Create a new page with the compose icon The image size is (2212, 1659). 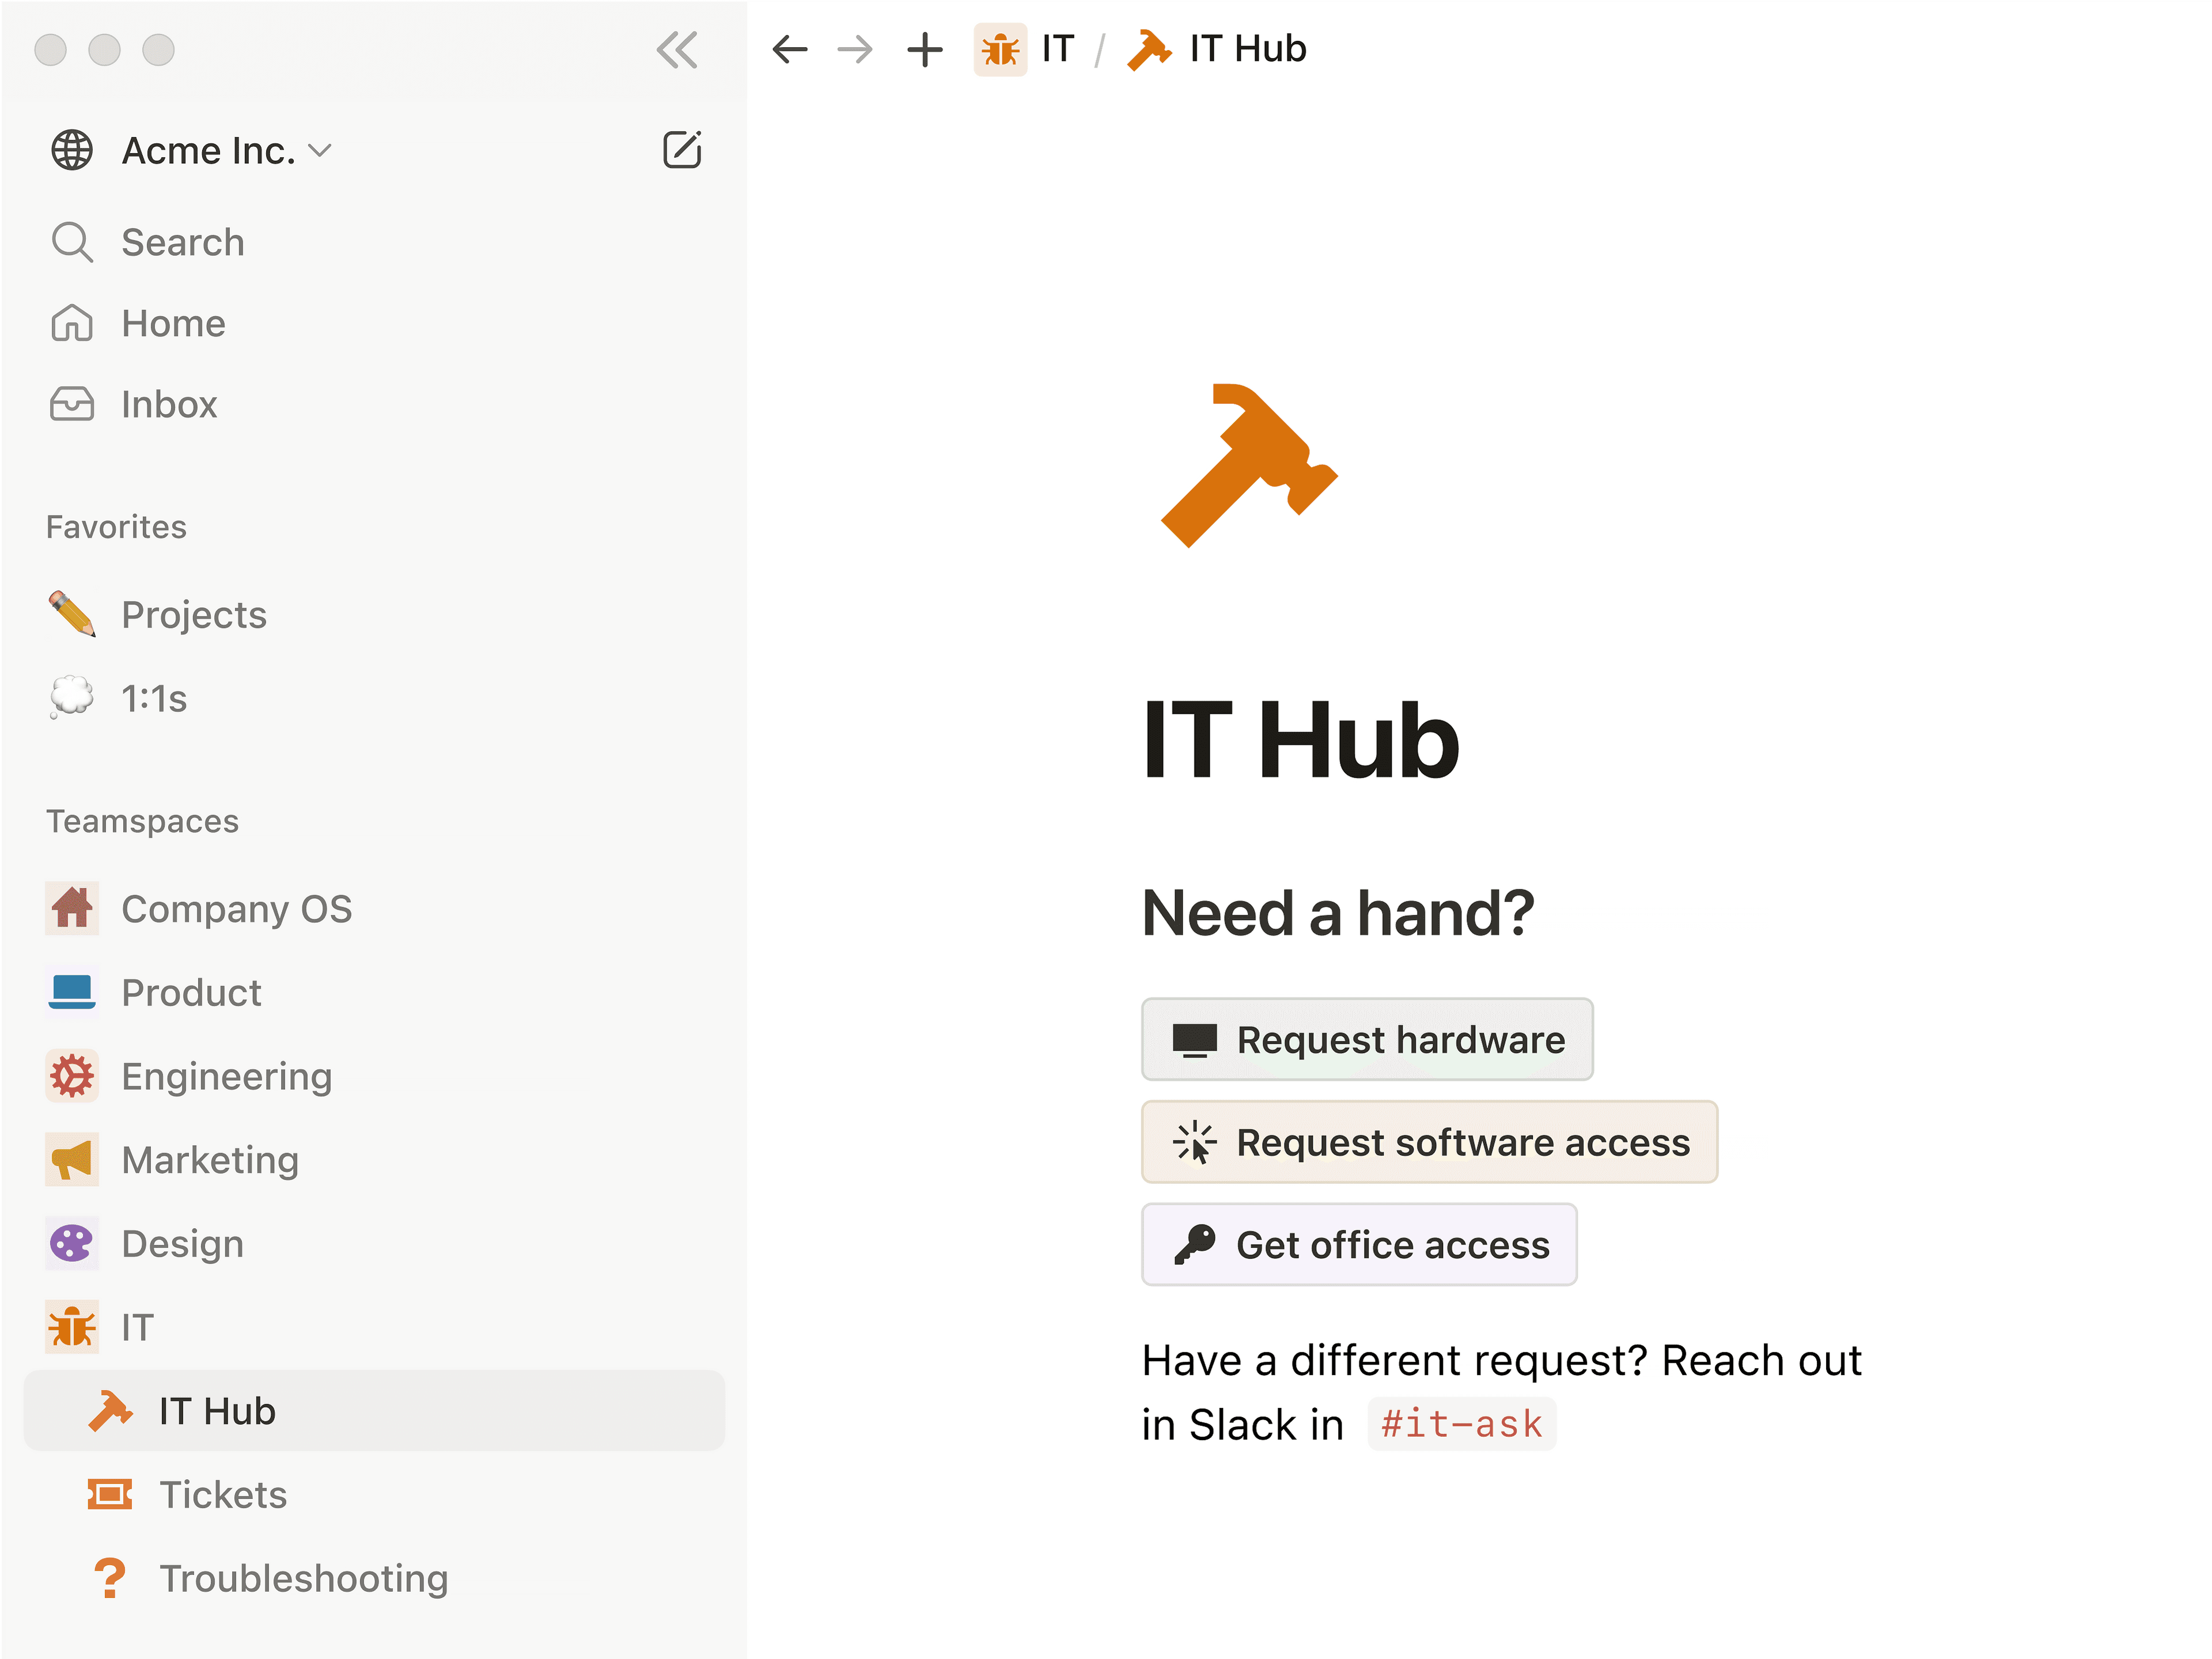pyautogui.click(x=682, y=149)
